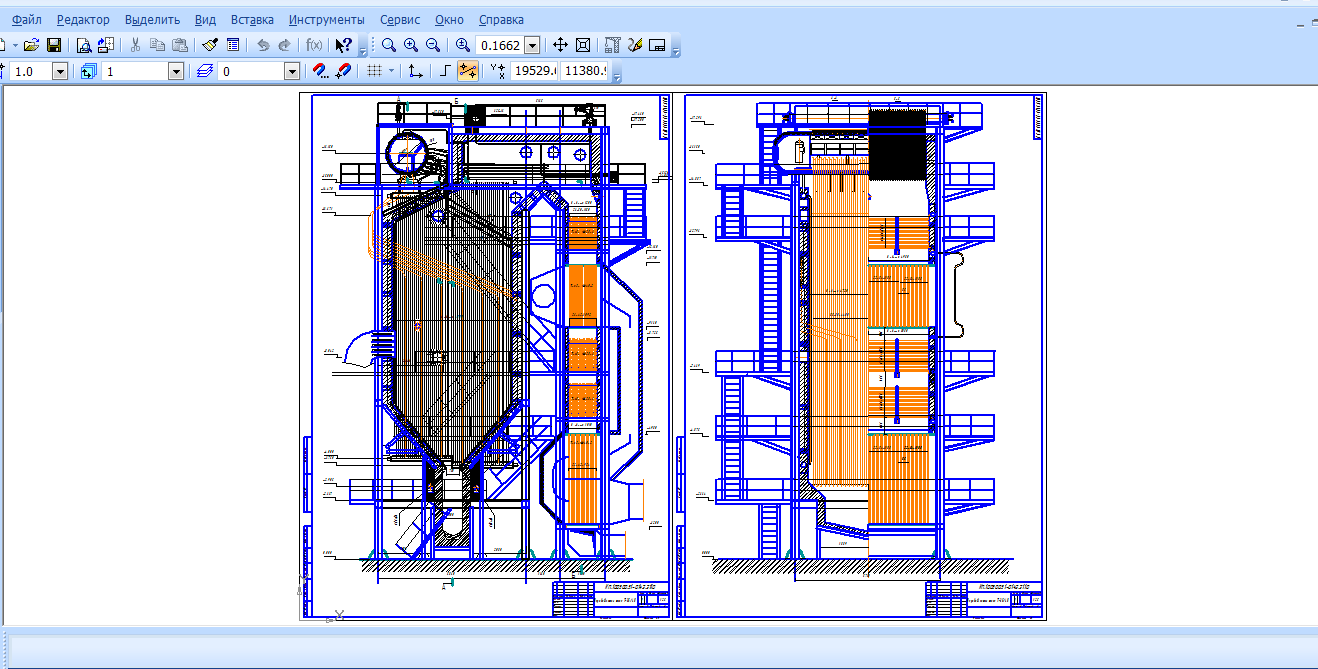This screenshot has height=669, width=1318.
Task: Save the document with the floppy disk icon
Action: click(x=54, y=45)
